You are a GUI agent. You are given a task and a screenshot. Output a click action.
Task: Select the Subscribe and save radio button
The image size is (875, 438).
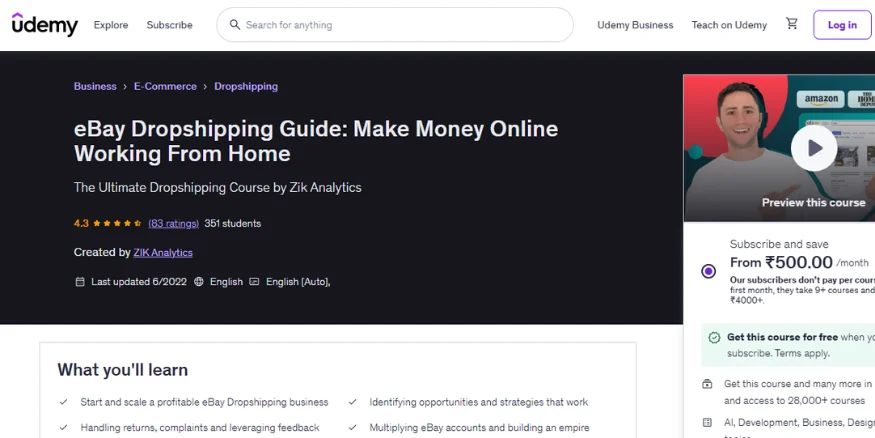[708, 271]
